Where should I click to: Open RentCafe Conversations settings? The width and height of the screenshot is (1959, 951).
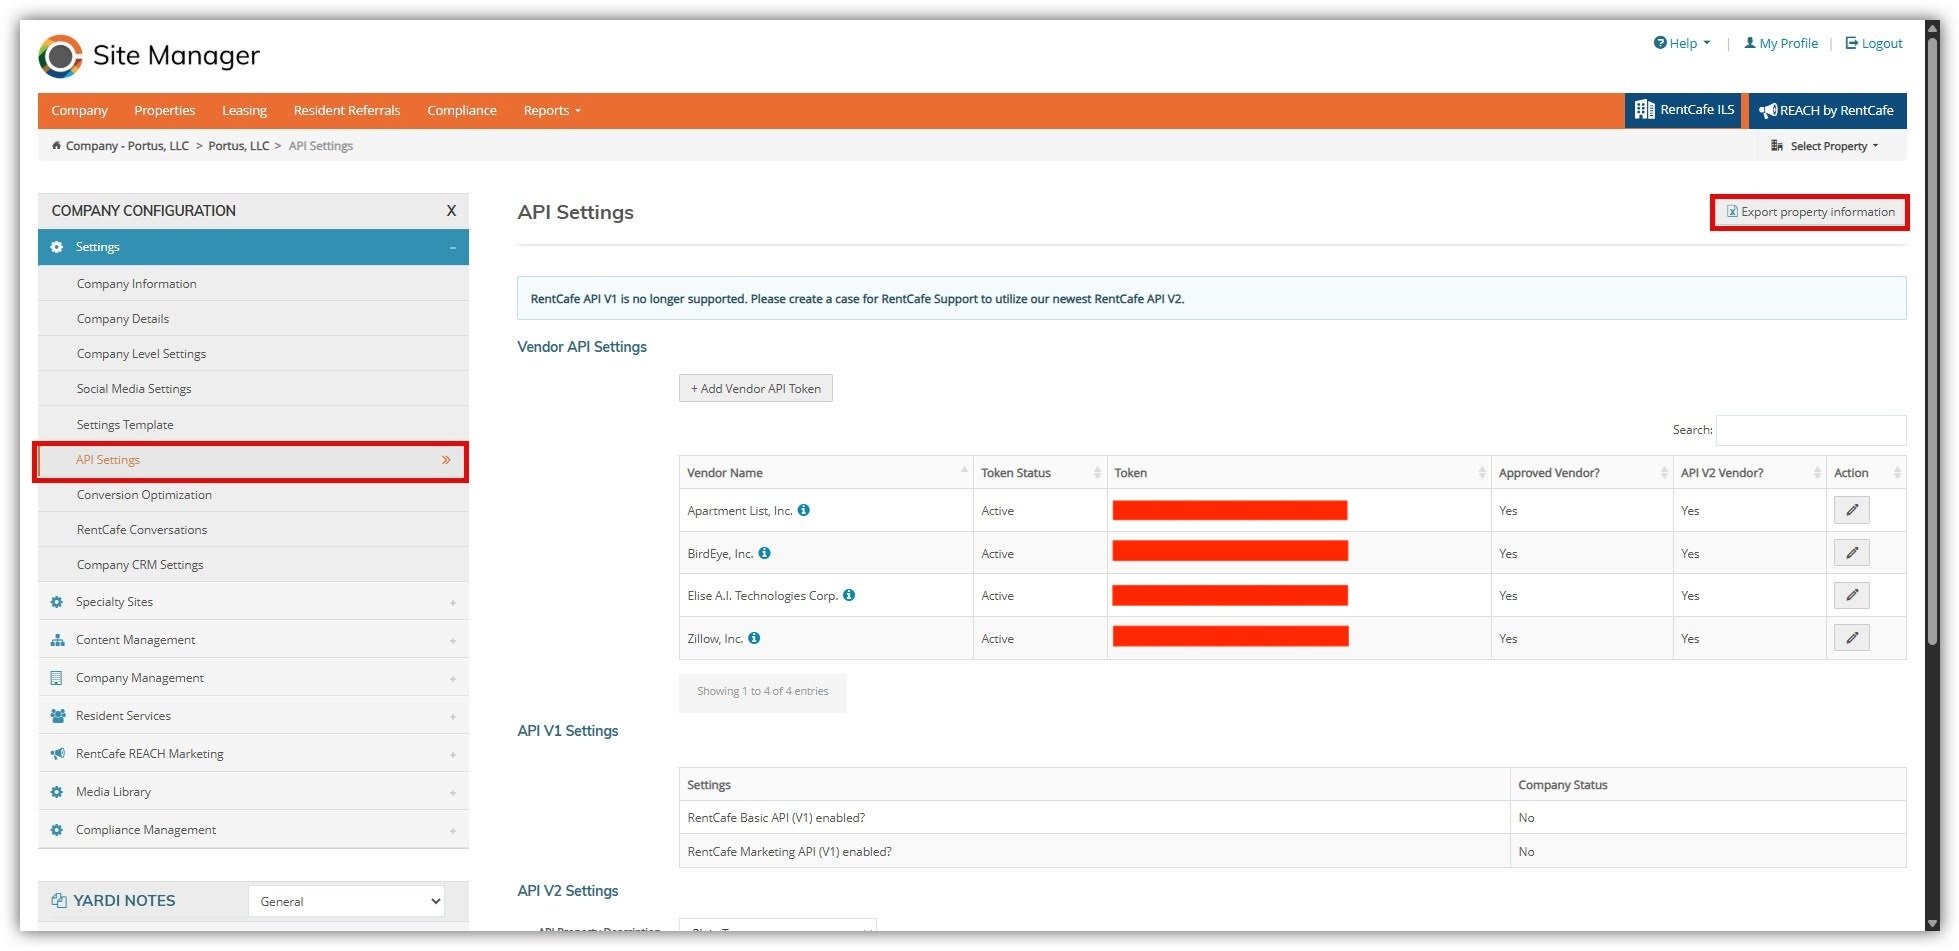(x=253, y=530)
